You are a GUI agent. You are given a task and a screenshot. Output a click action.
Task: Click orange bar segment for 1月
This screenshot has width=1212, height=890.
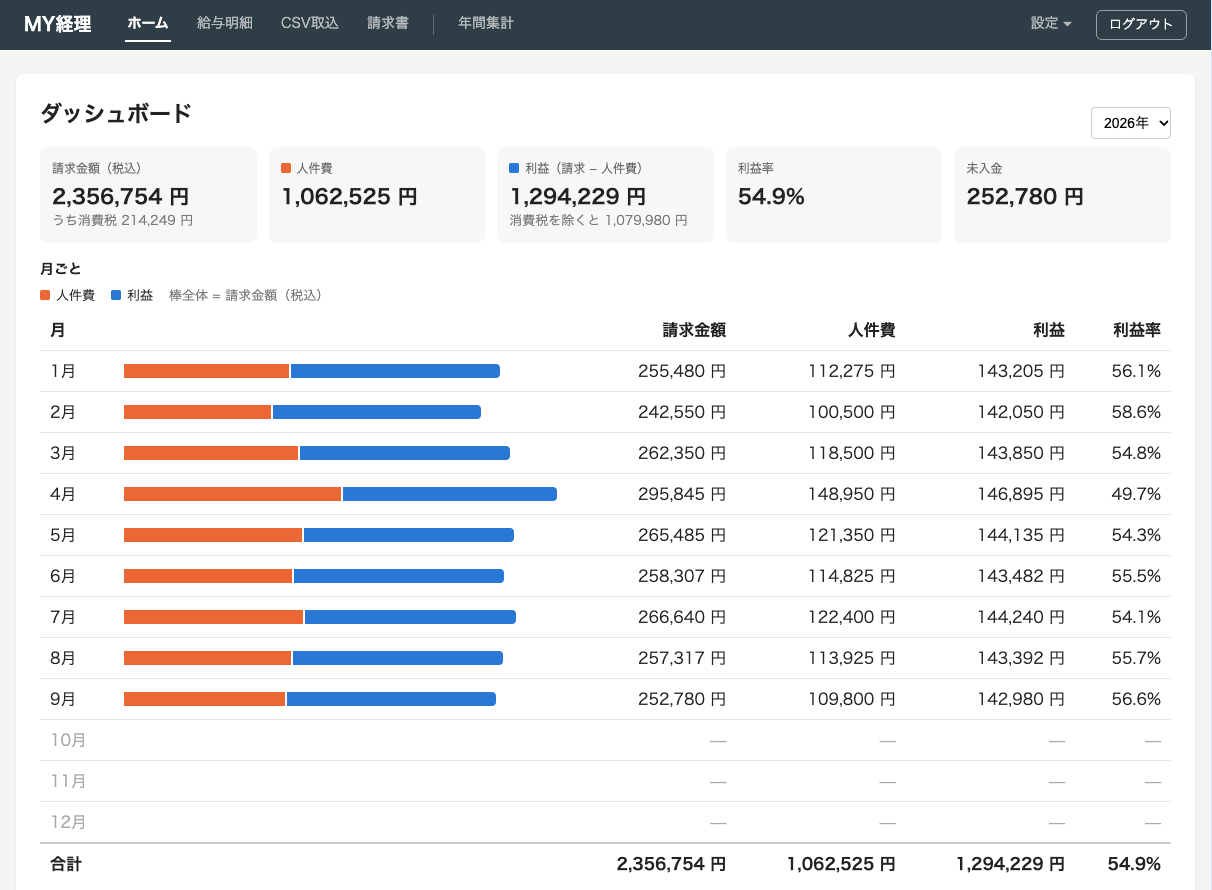pos(207,371)
